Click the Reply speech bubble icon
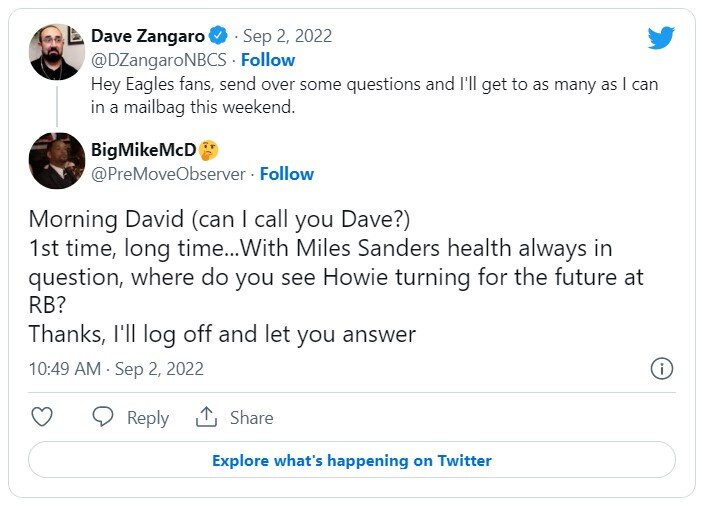The height and width of the screenshot is (507, 702). [102, 417]
